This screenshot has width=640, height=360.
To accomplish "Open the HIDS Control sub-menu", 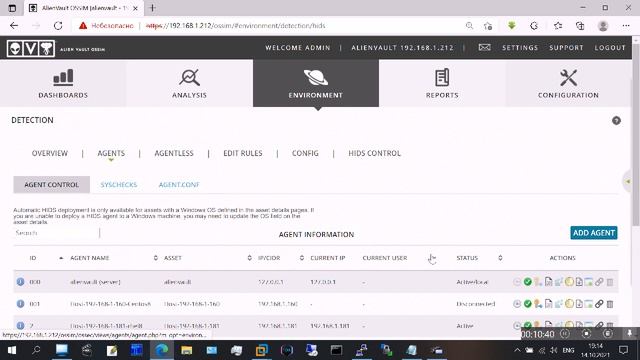I will 375,153.
